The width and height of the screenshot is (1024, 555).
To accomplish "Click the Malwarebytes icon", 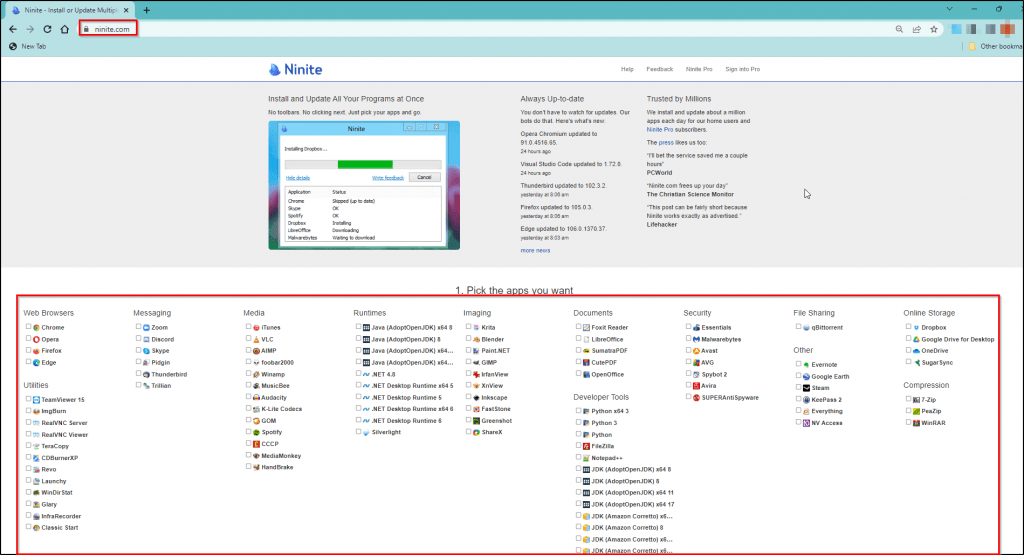I will tap(696, 340).
